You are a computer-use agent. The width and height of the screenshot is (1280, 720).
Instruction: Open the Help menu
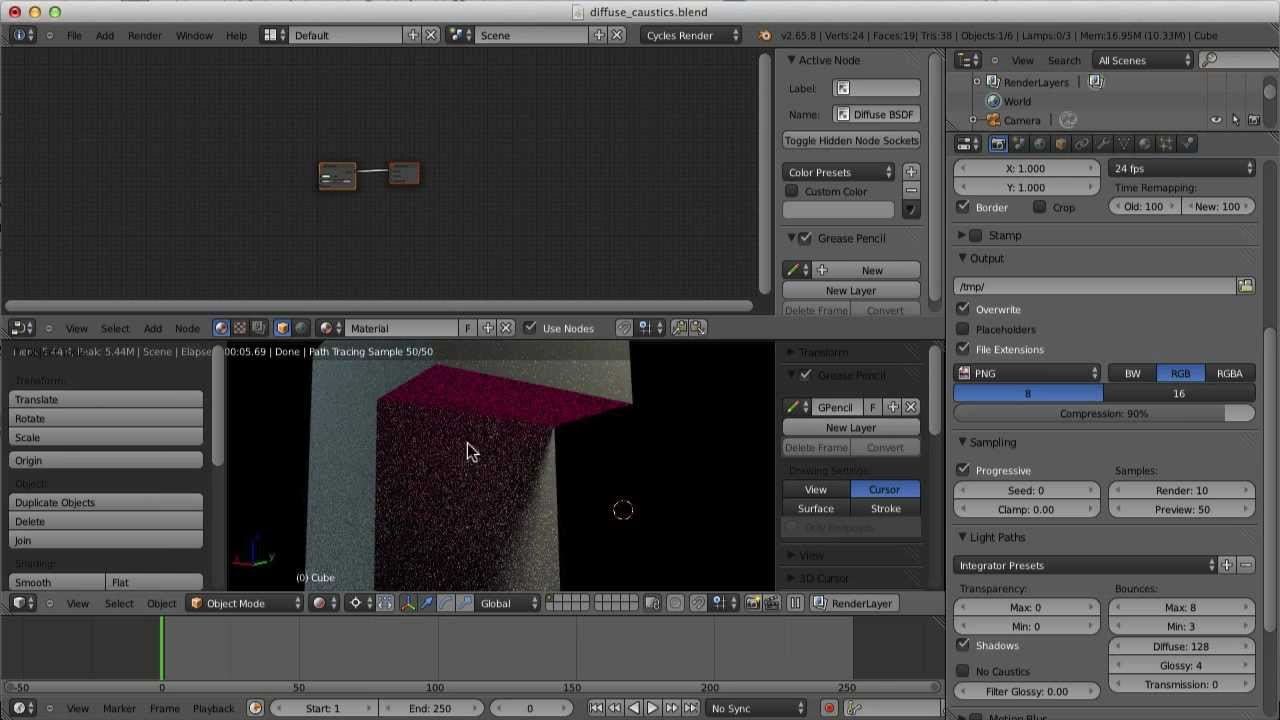(236, 35)
